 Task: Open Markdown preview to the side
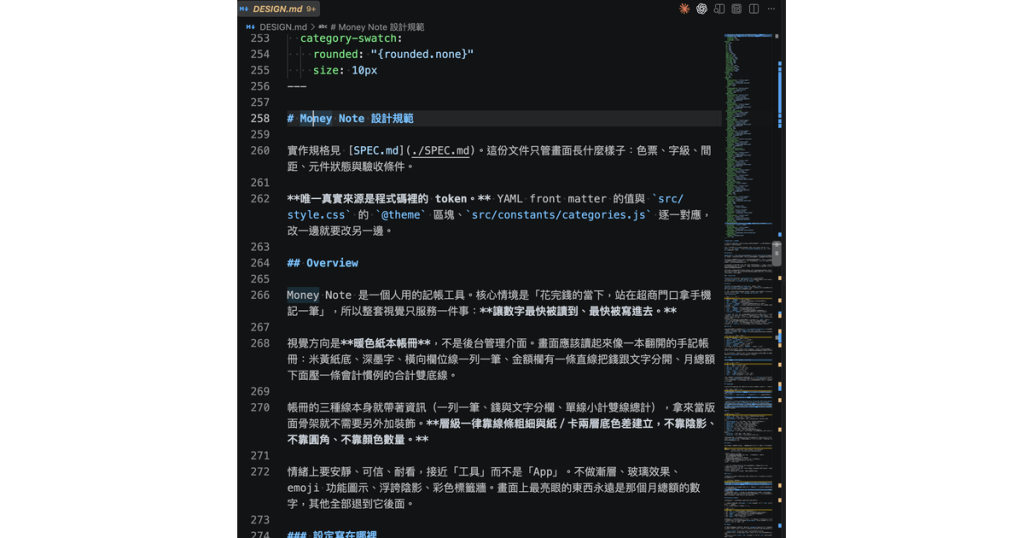(719, 8)
